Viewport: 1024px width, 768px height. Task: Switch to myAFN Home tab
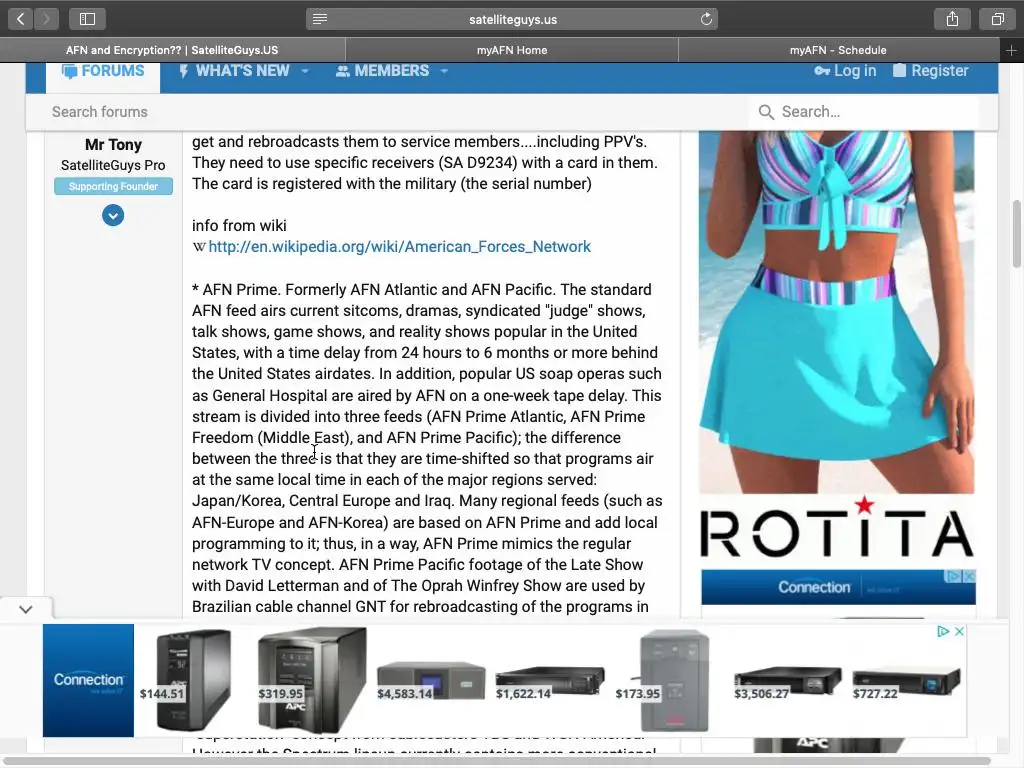point(511,50)
